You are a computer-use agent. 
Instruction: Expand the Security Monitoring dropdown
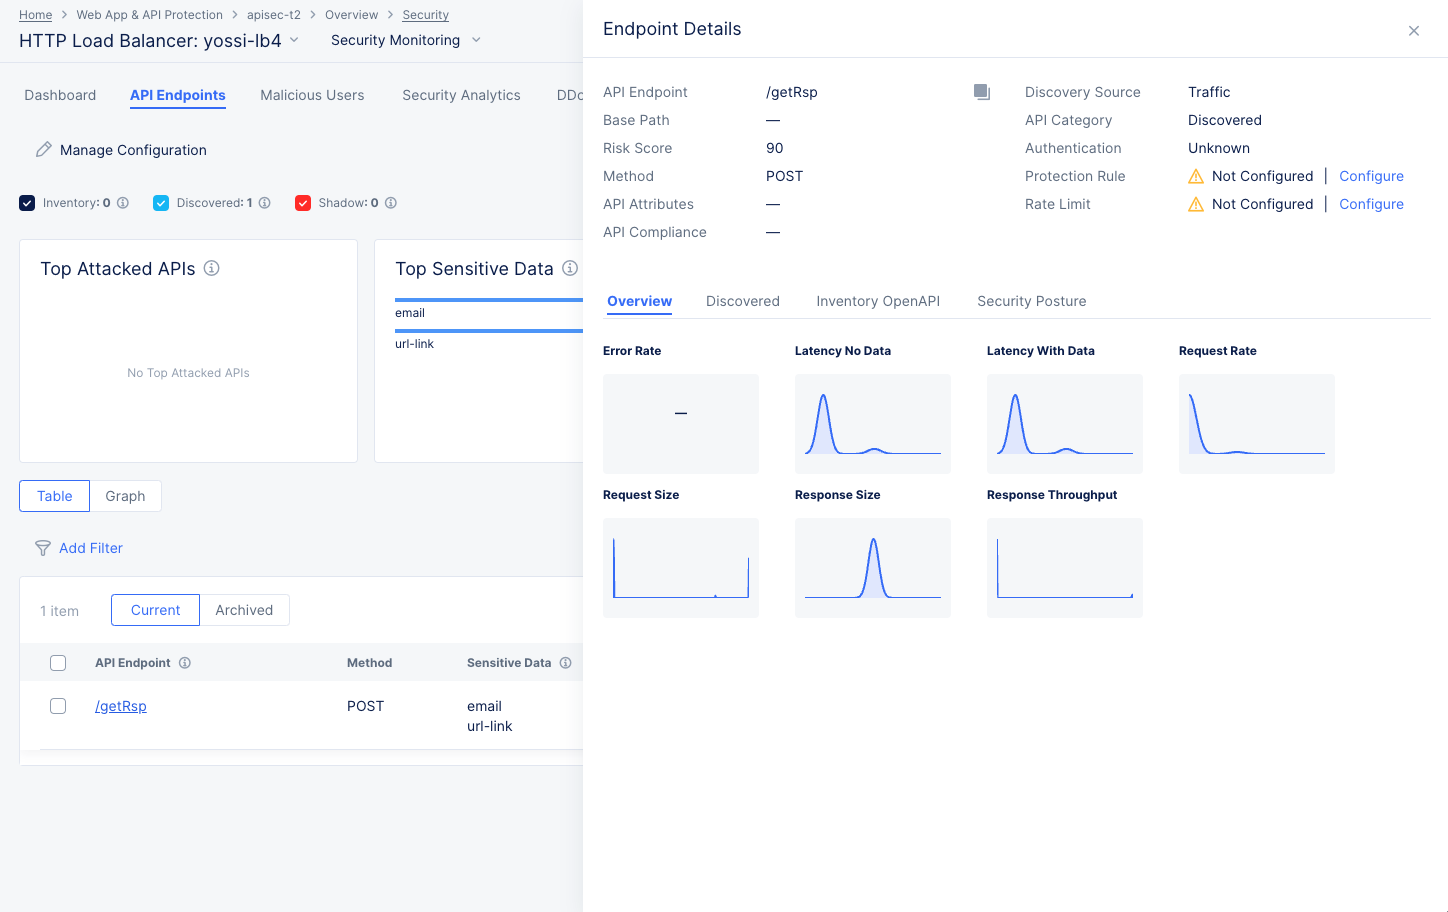476,40
